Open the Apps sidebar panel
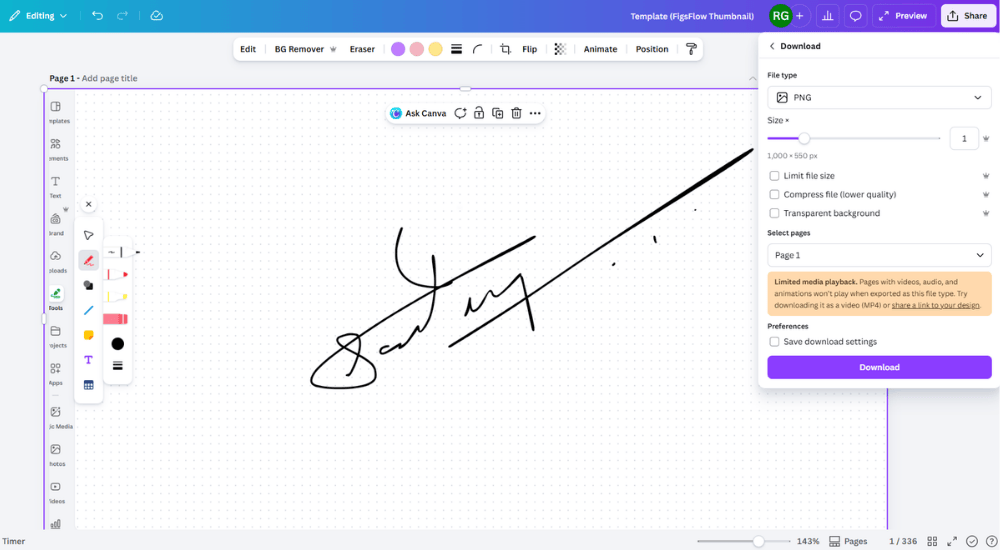The width and height of the screenshot is (1000, 550). [55, 373]
